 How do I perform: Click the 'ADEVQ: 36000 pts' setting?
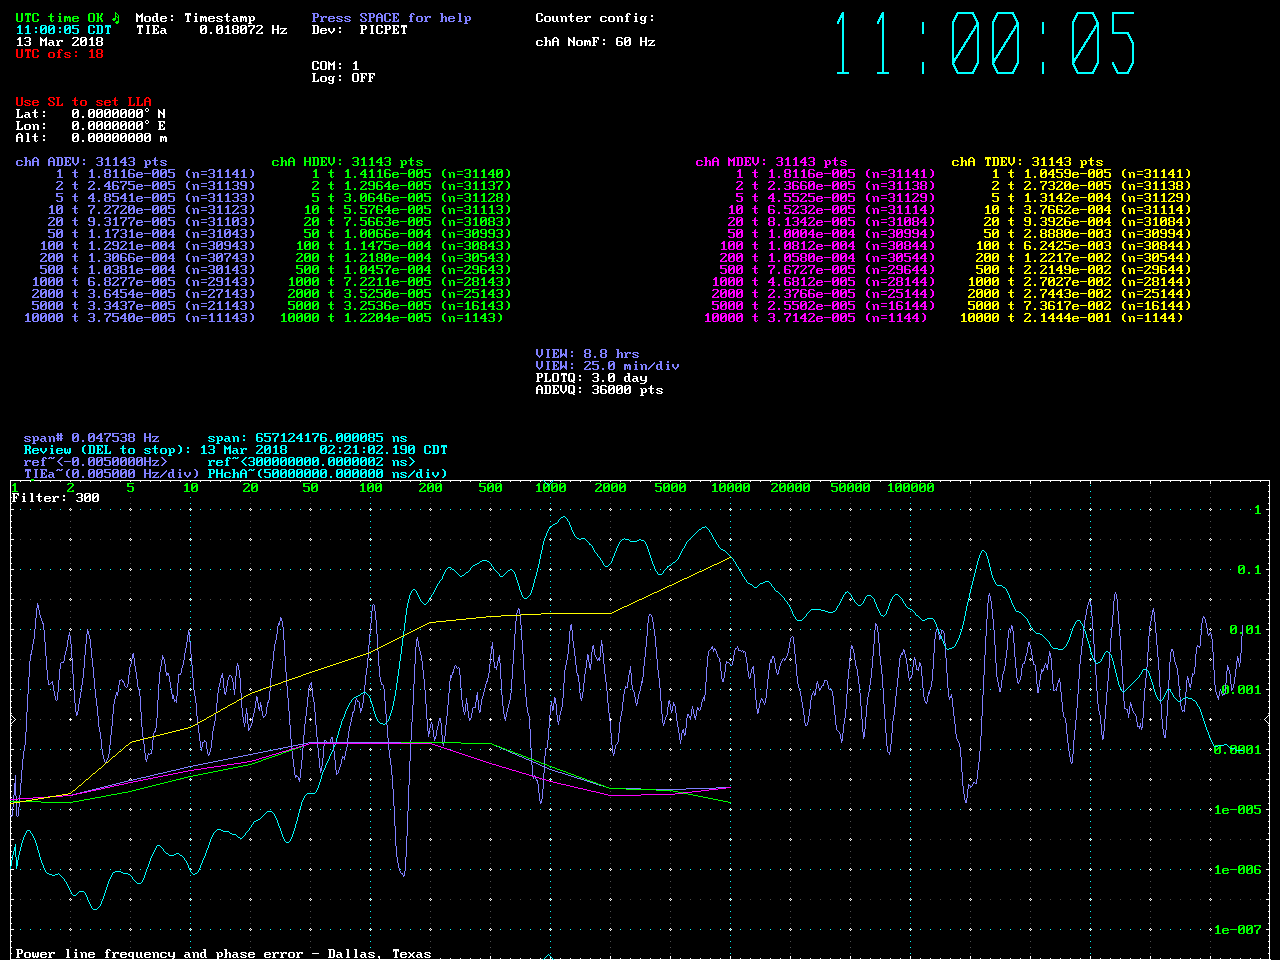(599, 390)
